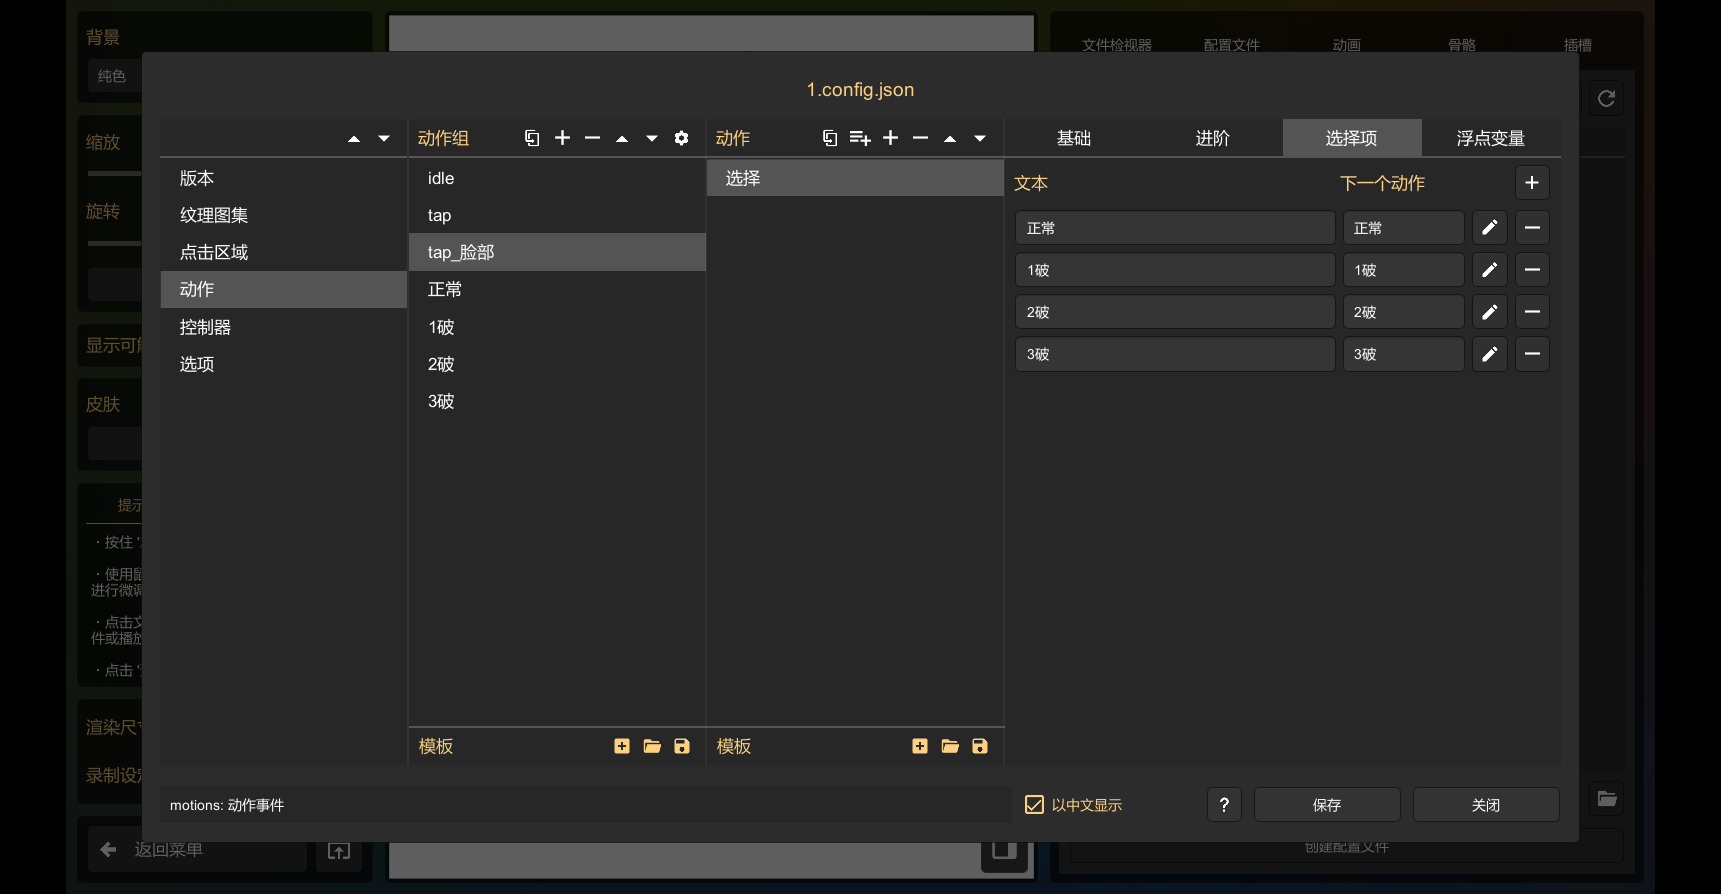
Task: Switch to the 浮点变量 tab
Action: (1490, 138)
